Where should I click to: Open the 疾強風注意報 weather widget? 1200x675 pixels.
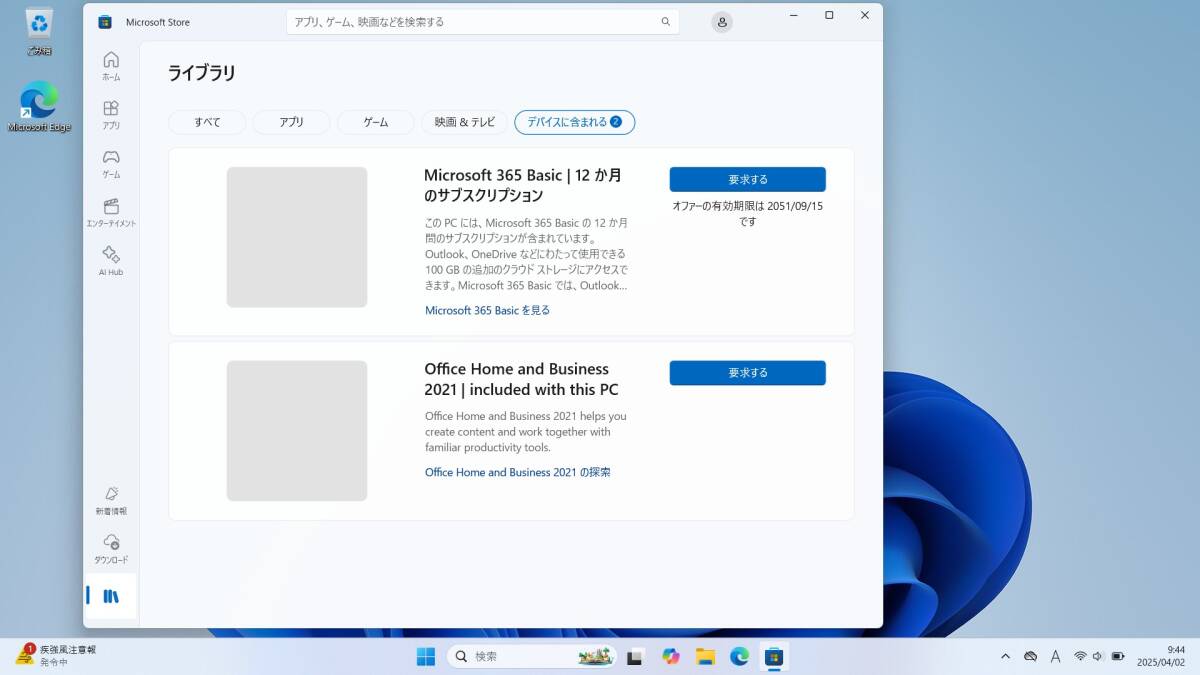click(x=56, y=655)
